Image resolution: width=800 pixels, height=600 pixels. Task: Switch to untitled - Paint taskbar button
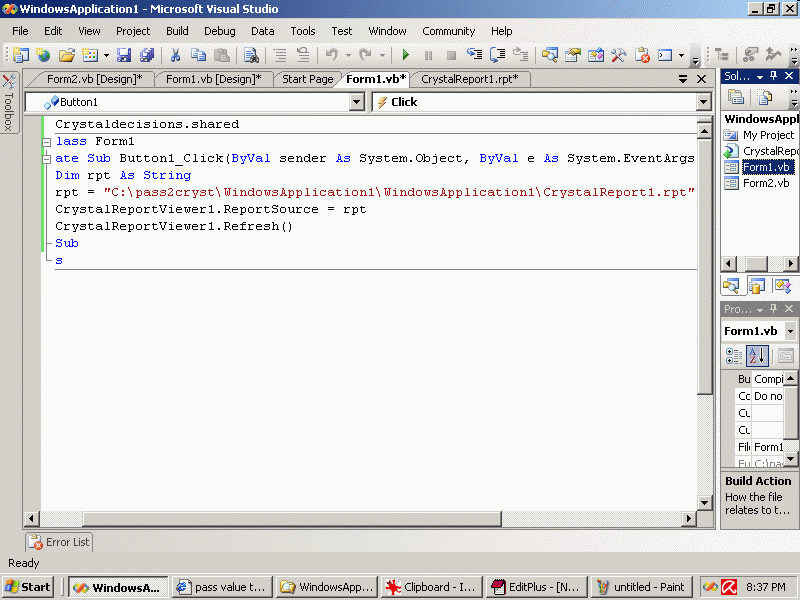point(641,587)
